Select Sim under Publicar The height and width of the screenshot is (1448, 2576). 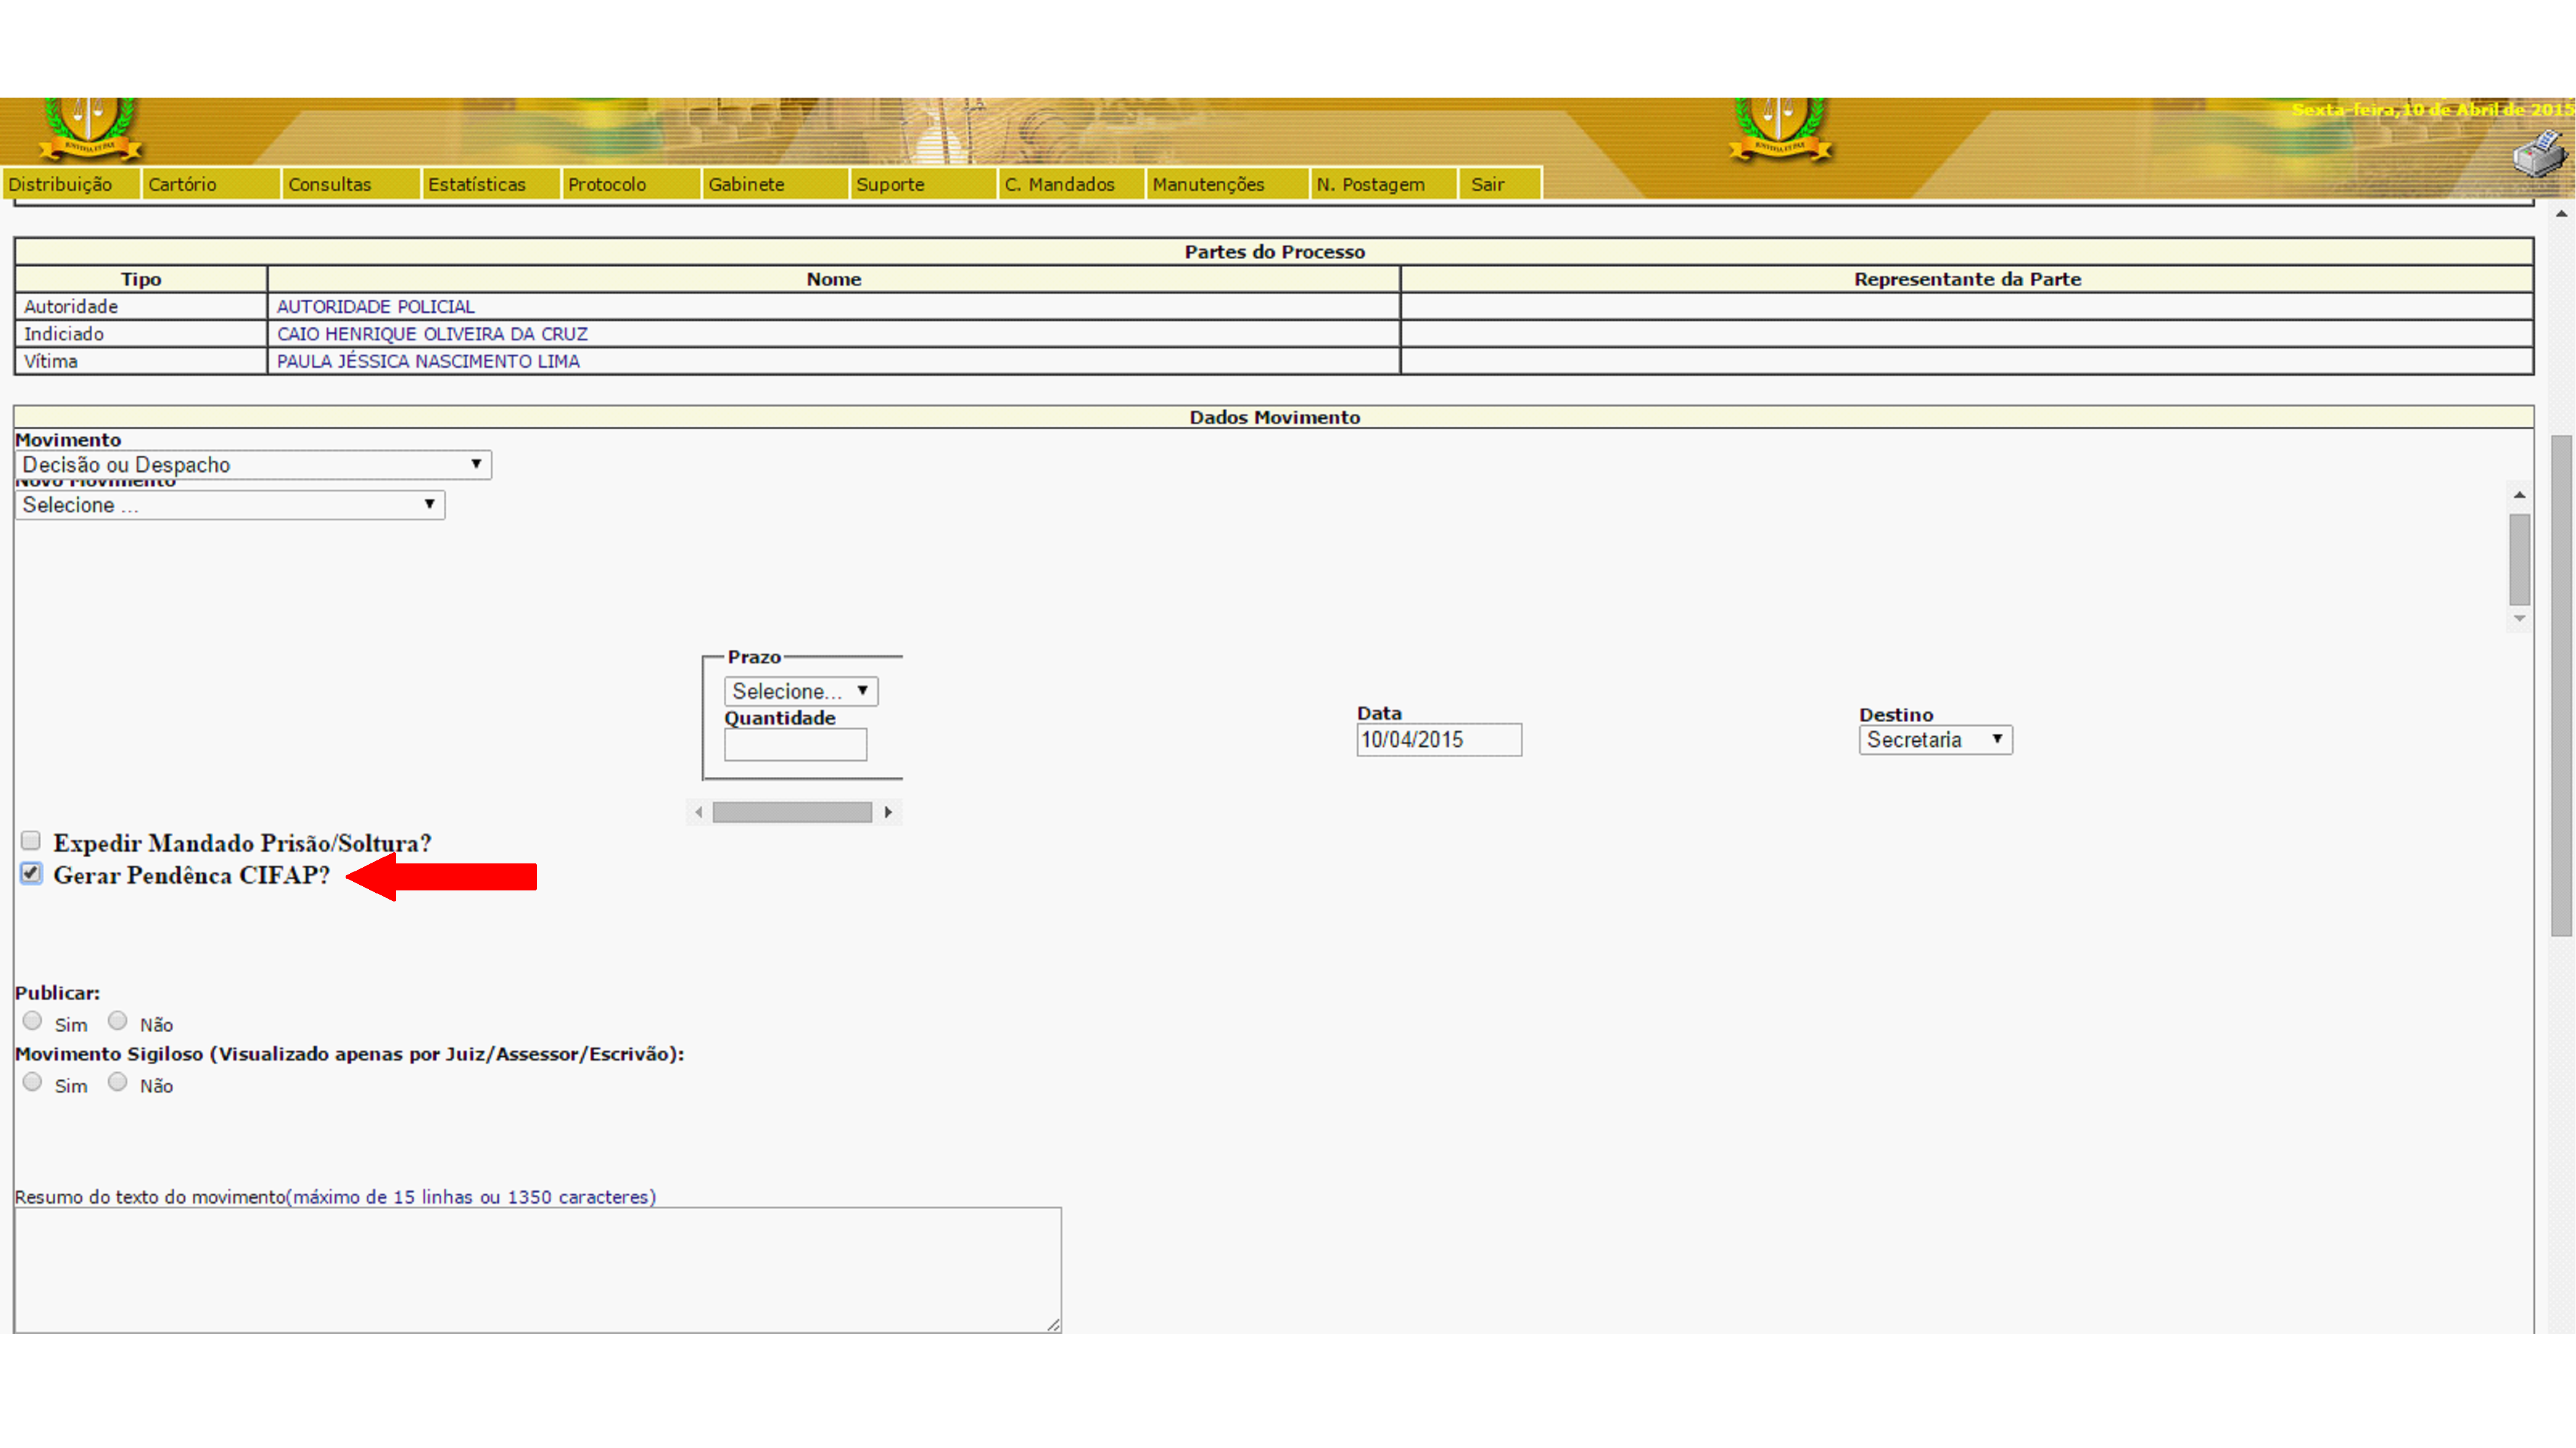click(x=33, y=1021)
